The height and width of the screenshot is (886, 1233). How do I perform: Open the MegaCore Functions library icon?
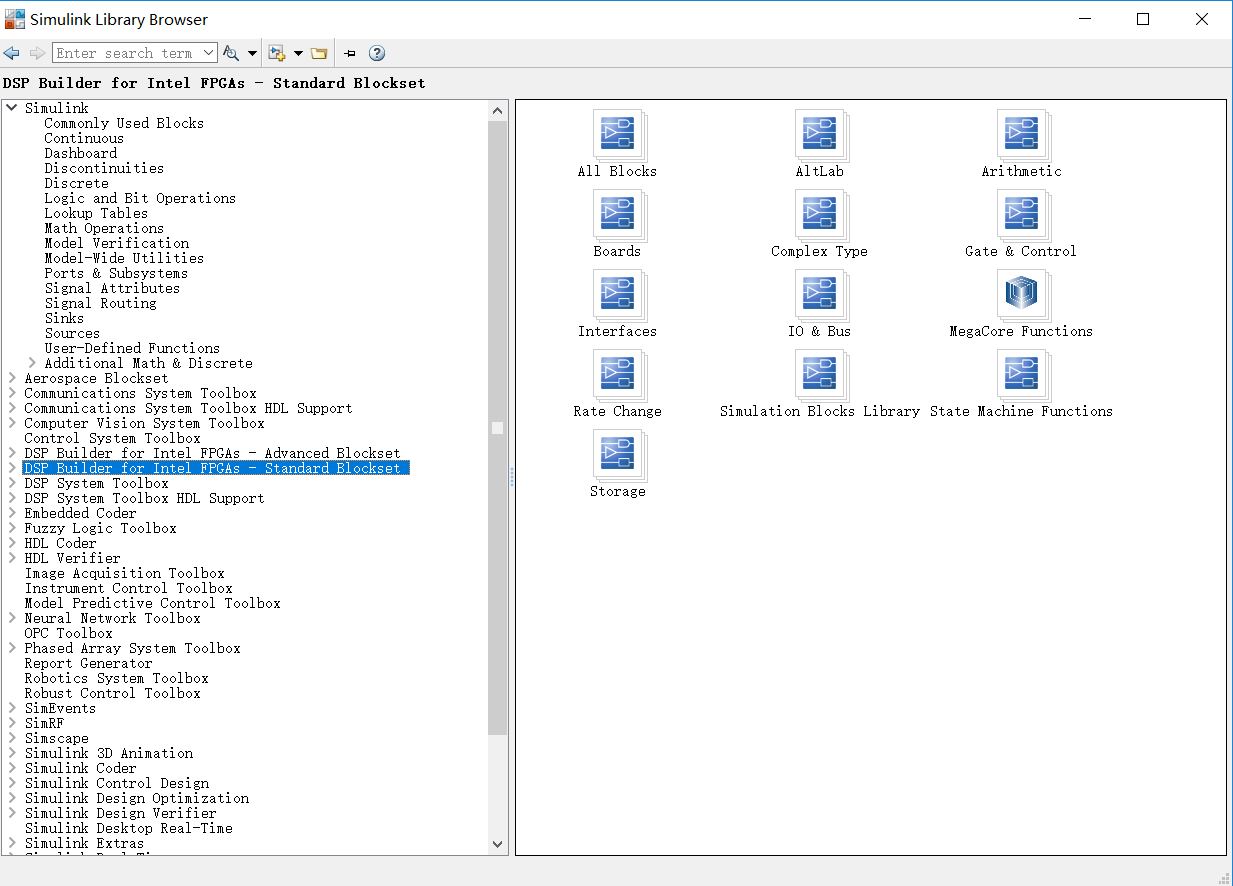(1021, 294)
